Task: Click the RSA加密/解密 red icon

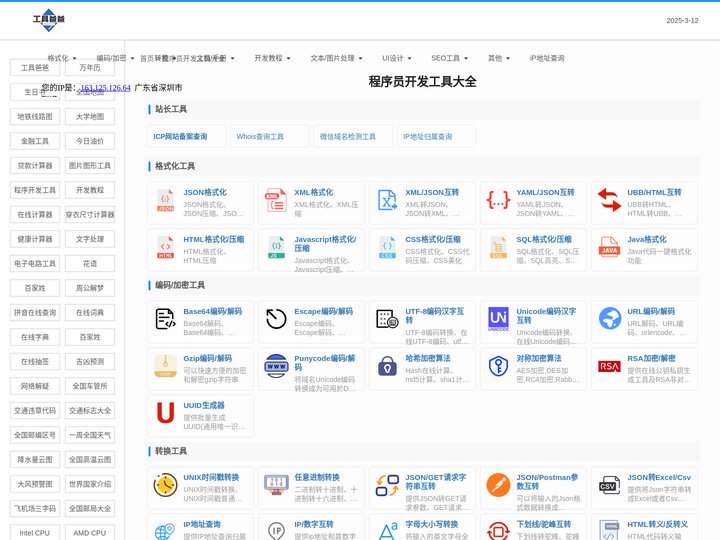Action: pos(609,366)
